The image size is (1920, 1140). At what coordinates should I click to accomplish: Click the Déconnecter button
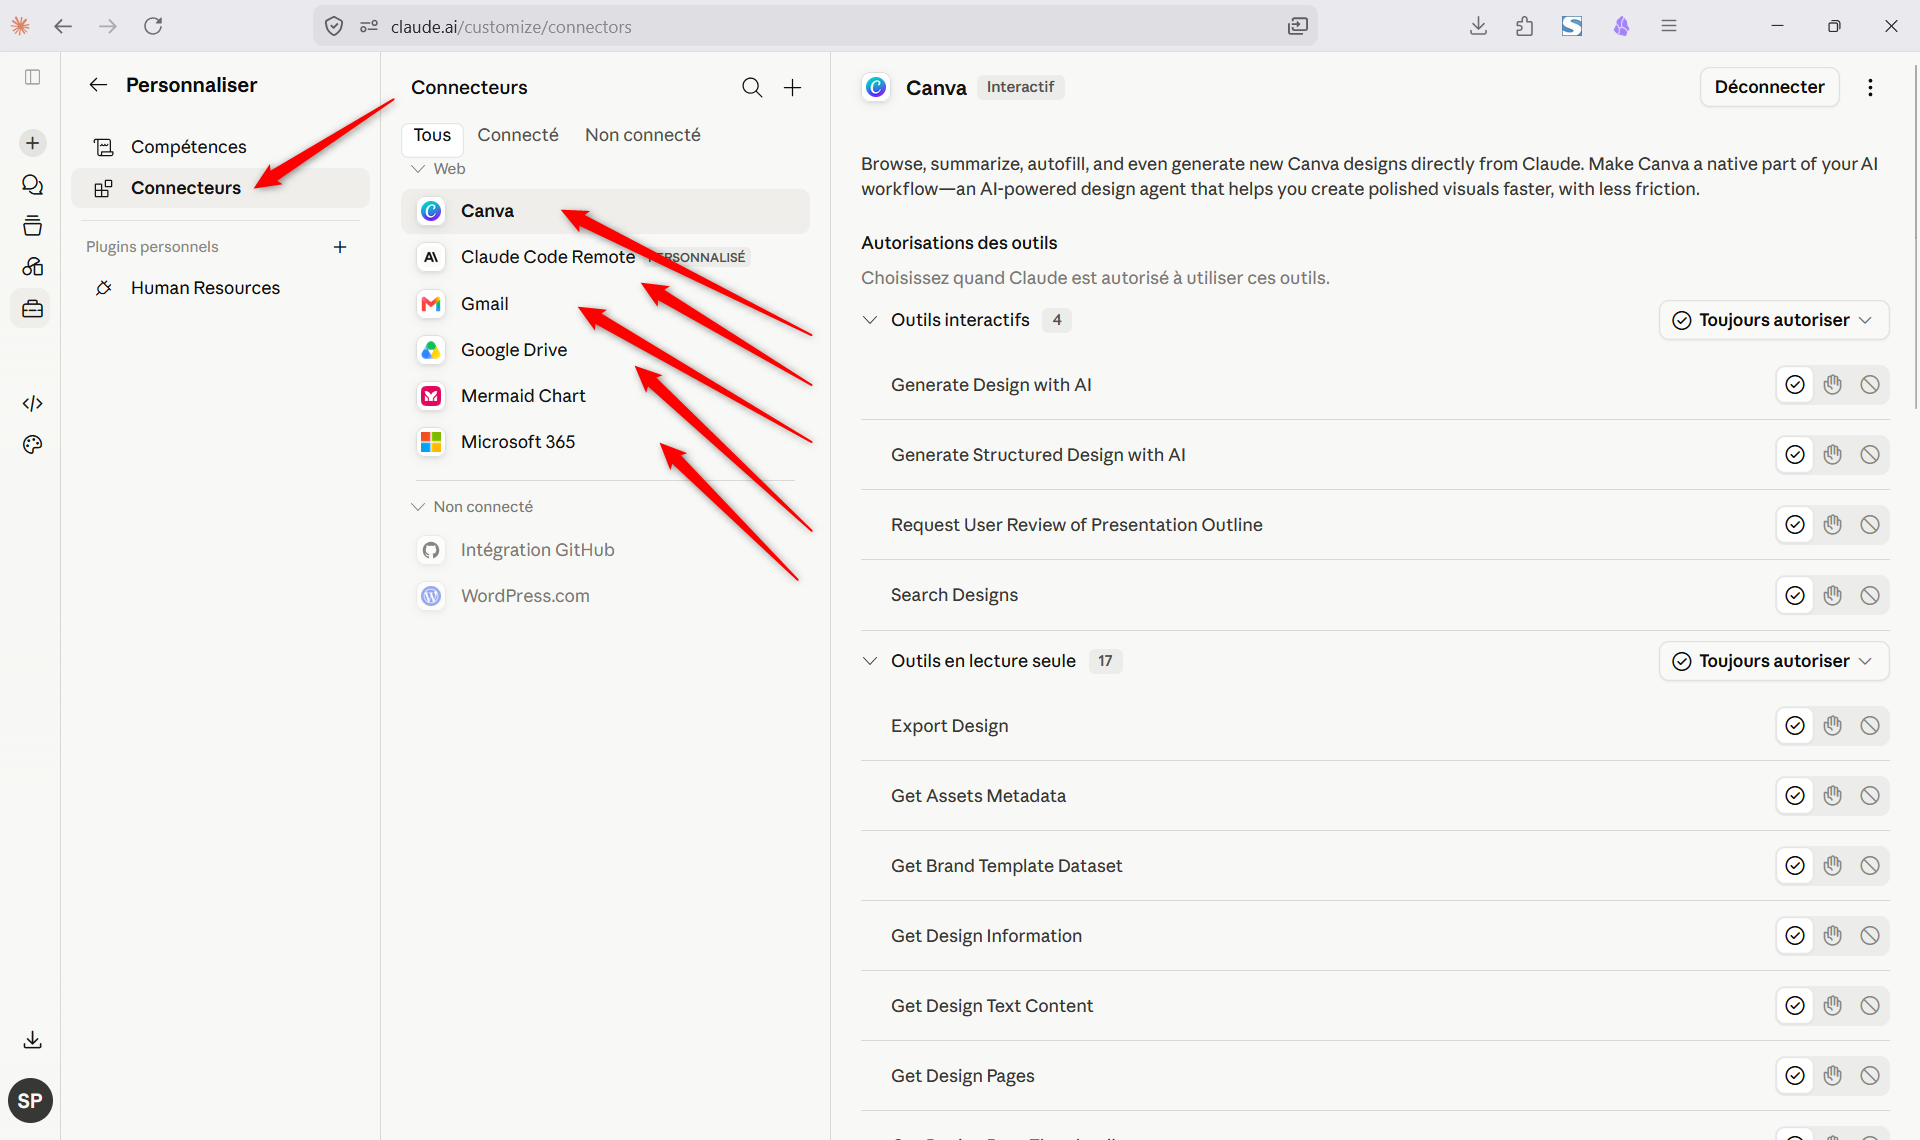[x=1769, y=87]
